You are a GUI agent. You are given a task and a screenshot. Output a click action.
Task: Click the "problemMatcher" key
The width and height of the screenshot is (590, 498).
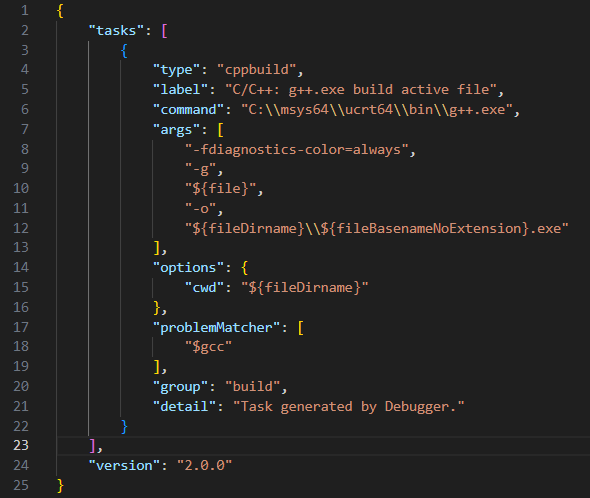(x=216, y=327)
